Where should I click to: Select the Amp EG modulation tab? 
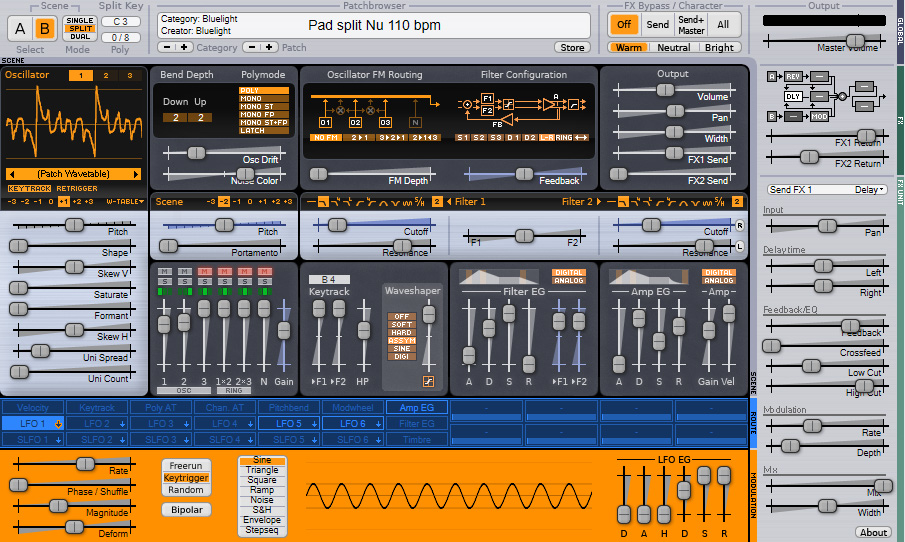click(x=417, y=408)
